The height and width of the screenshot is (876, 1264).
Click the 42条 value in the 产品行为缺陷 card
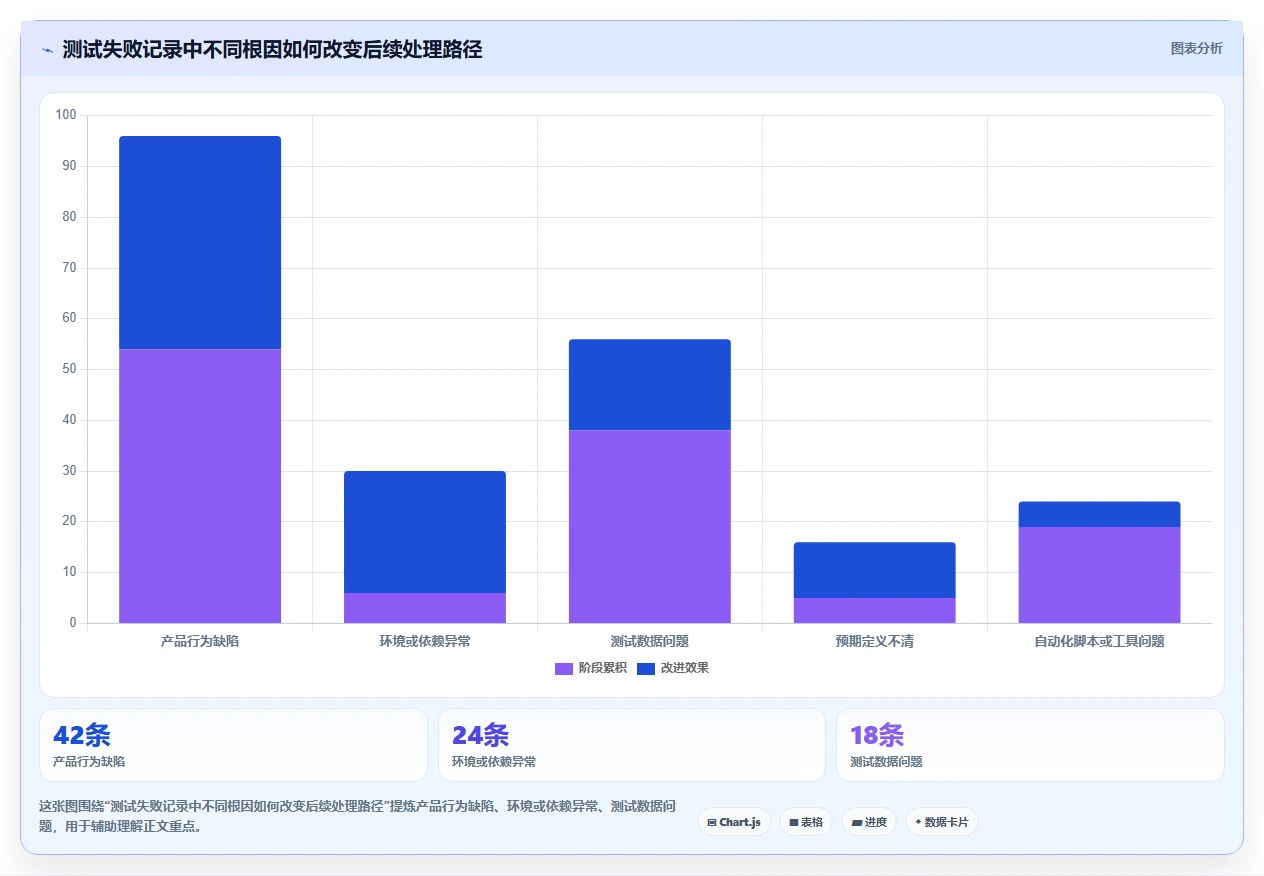tap(82, 735)
